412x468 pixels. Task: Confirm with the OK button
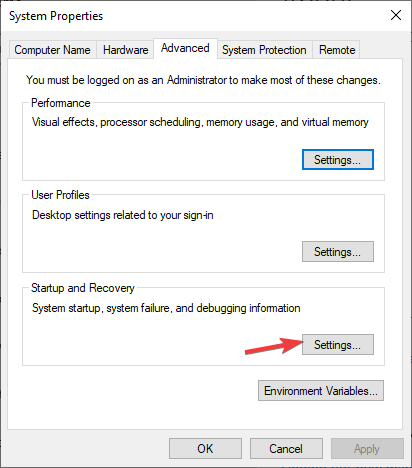tap(205, 449)
